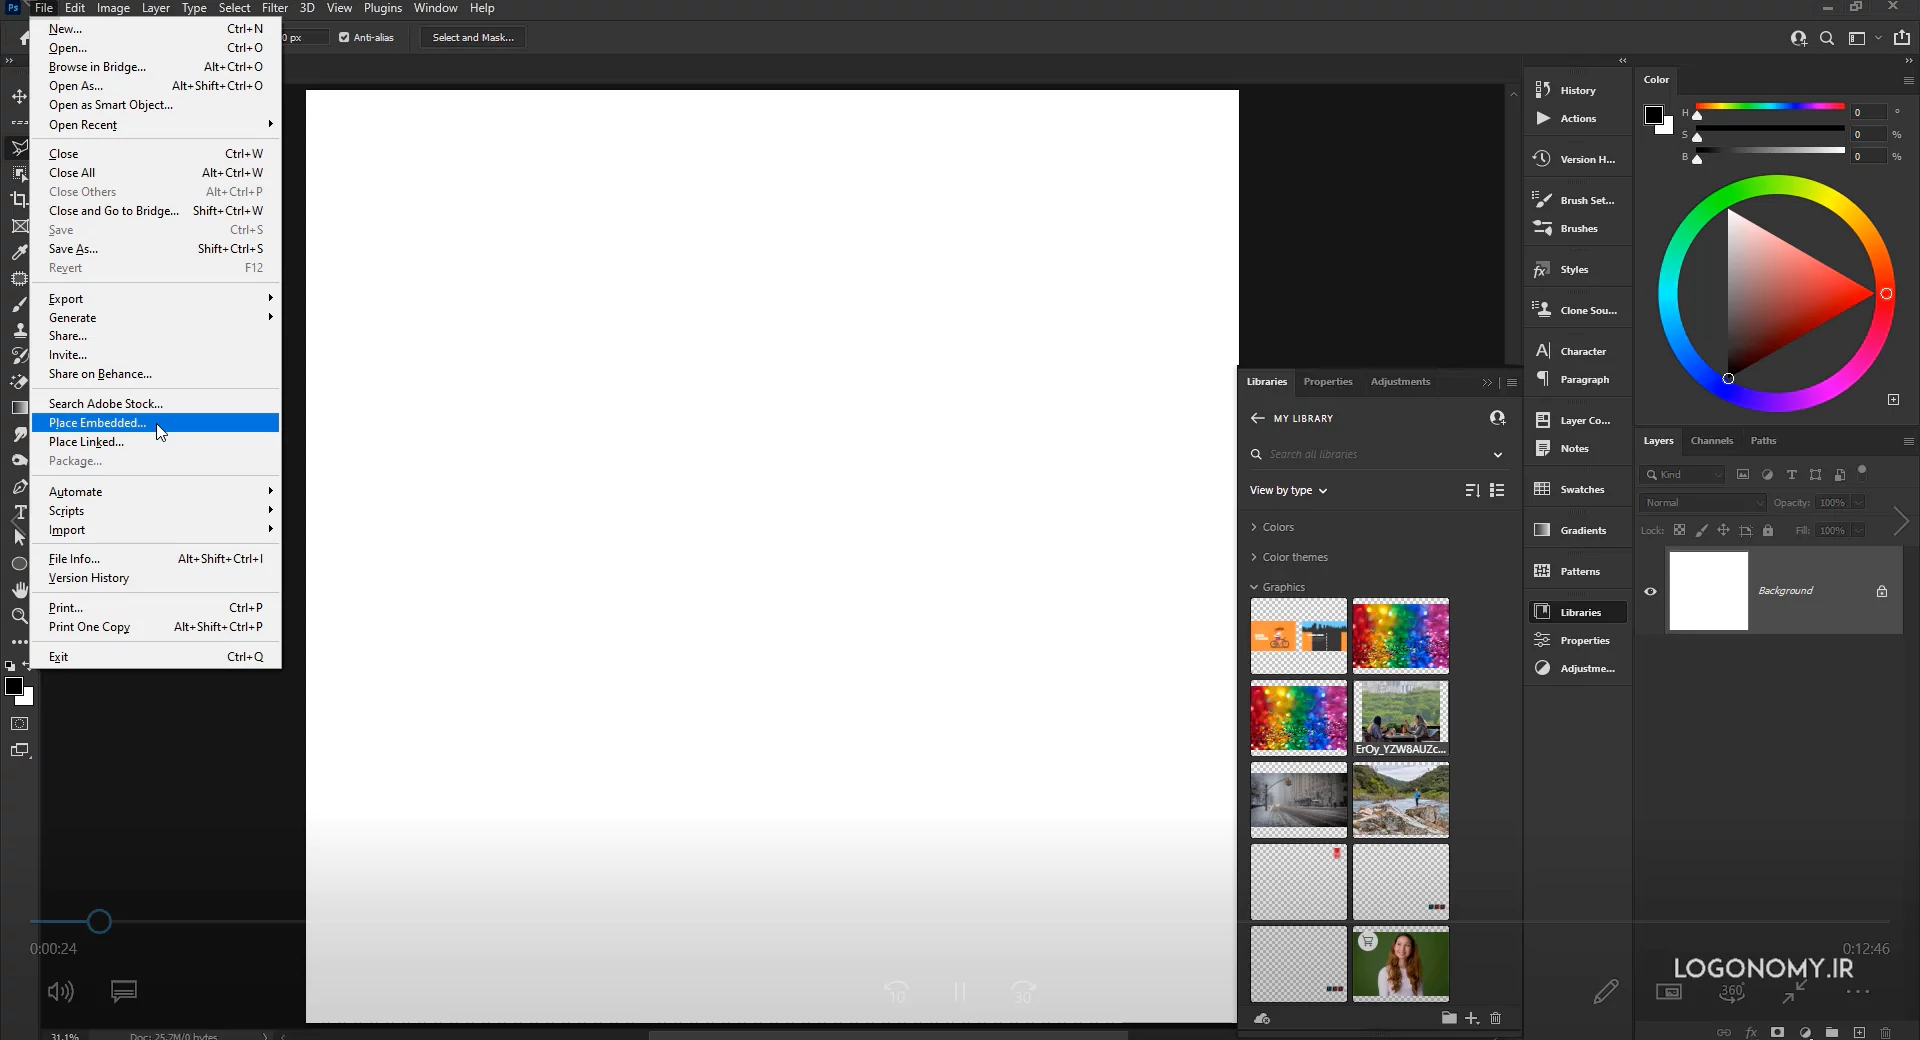Open the View by type dropdown

(x=1288, y=491)
